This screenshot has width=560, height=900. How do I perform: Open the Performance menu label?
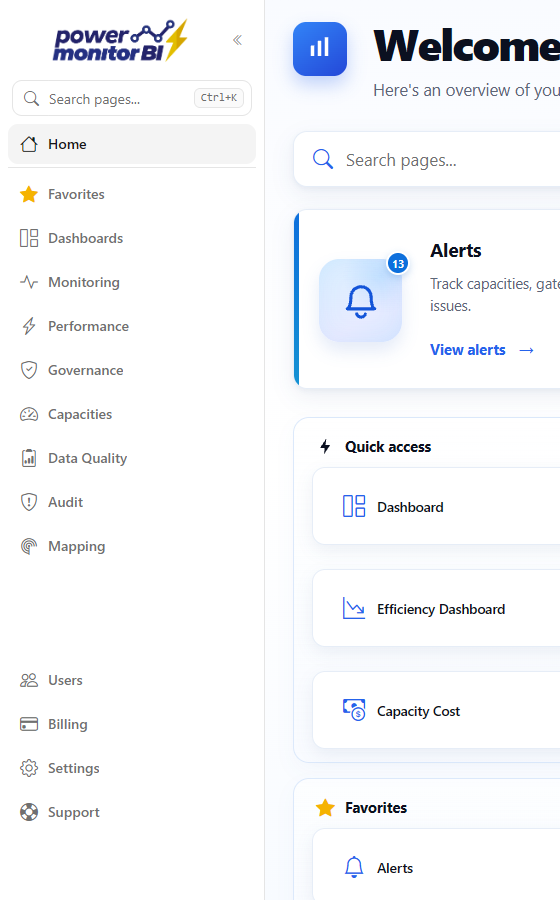tap(88, 326)
